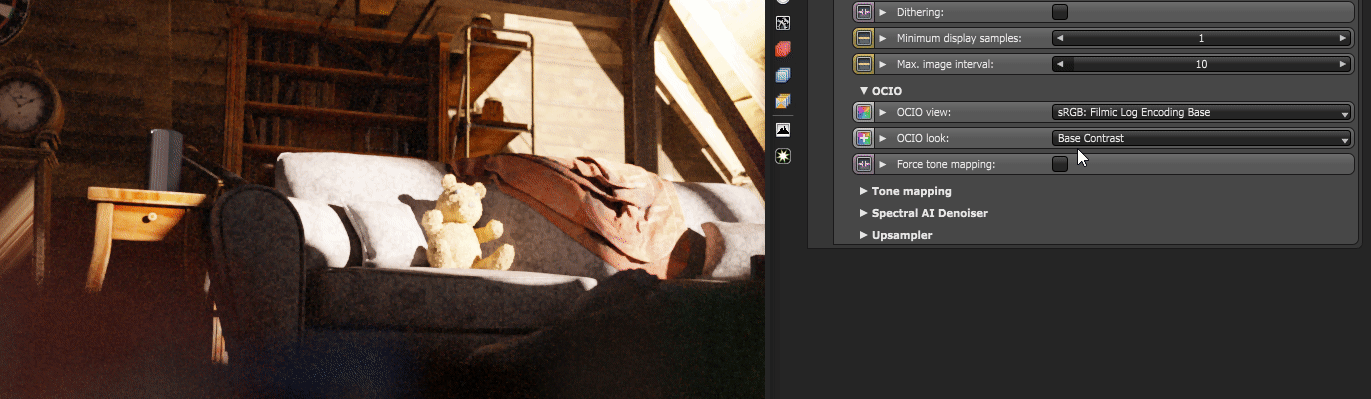
Task: Click the mountain image sidebar icon
Action: point(783,130)
